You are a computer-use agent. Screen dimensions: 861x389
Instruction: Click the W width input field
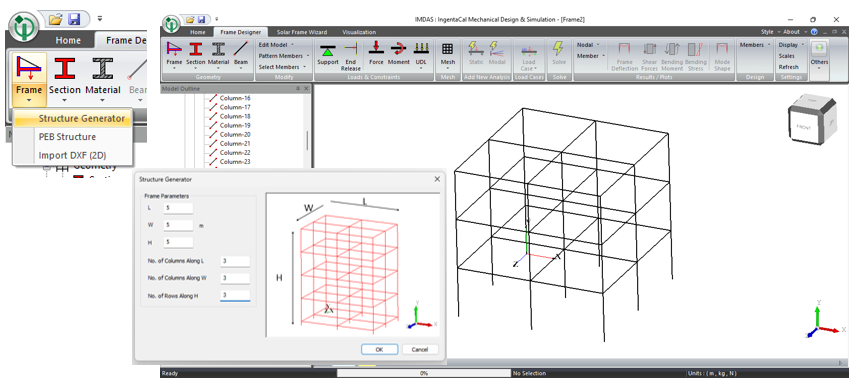tap(178, 225)
